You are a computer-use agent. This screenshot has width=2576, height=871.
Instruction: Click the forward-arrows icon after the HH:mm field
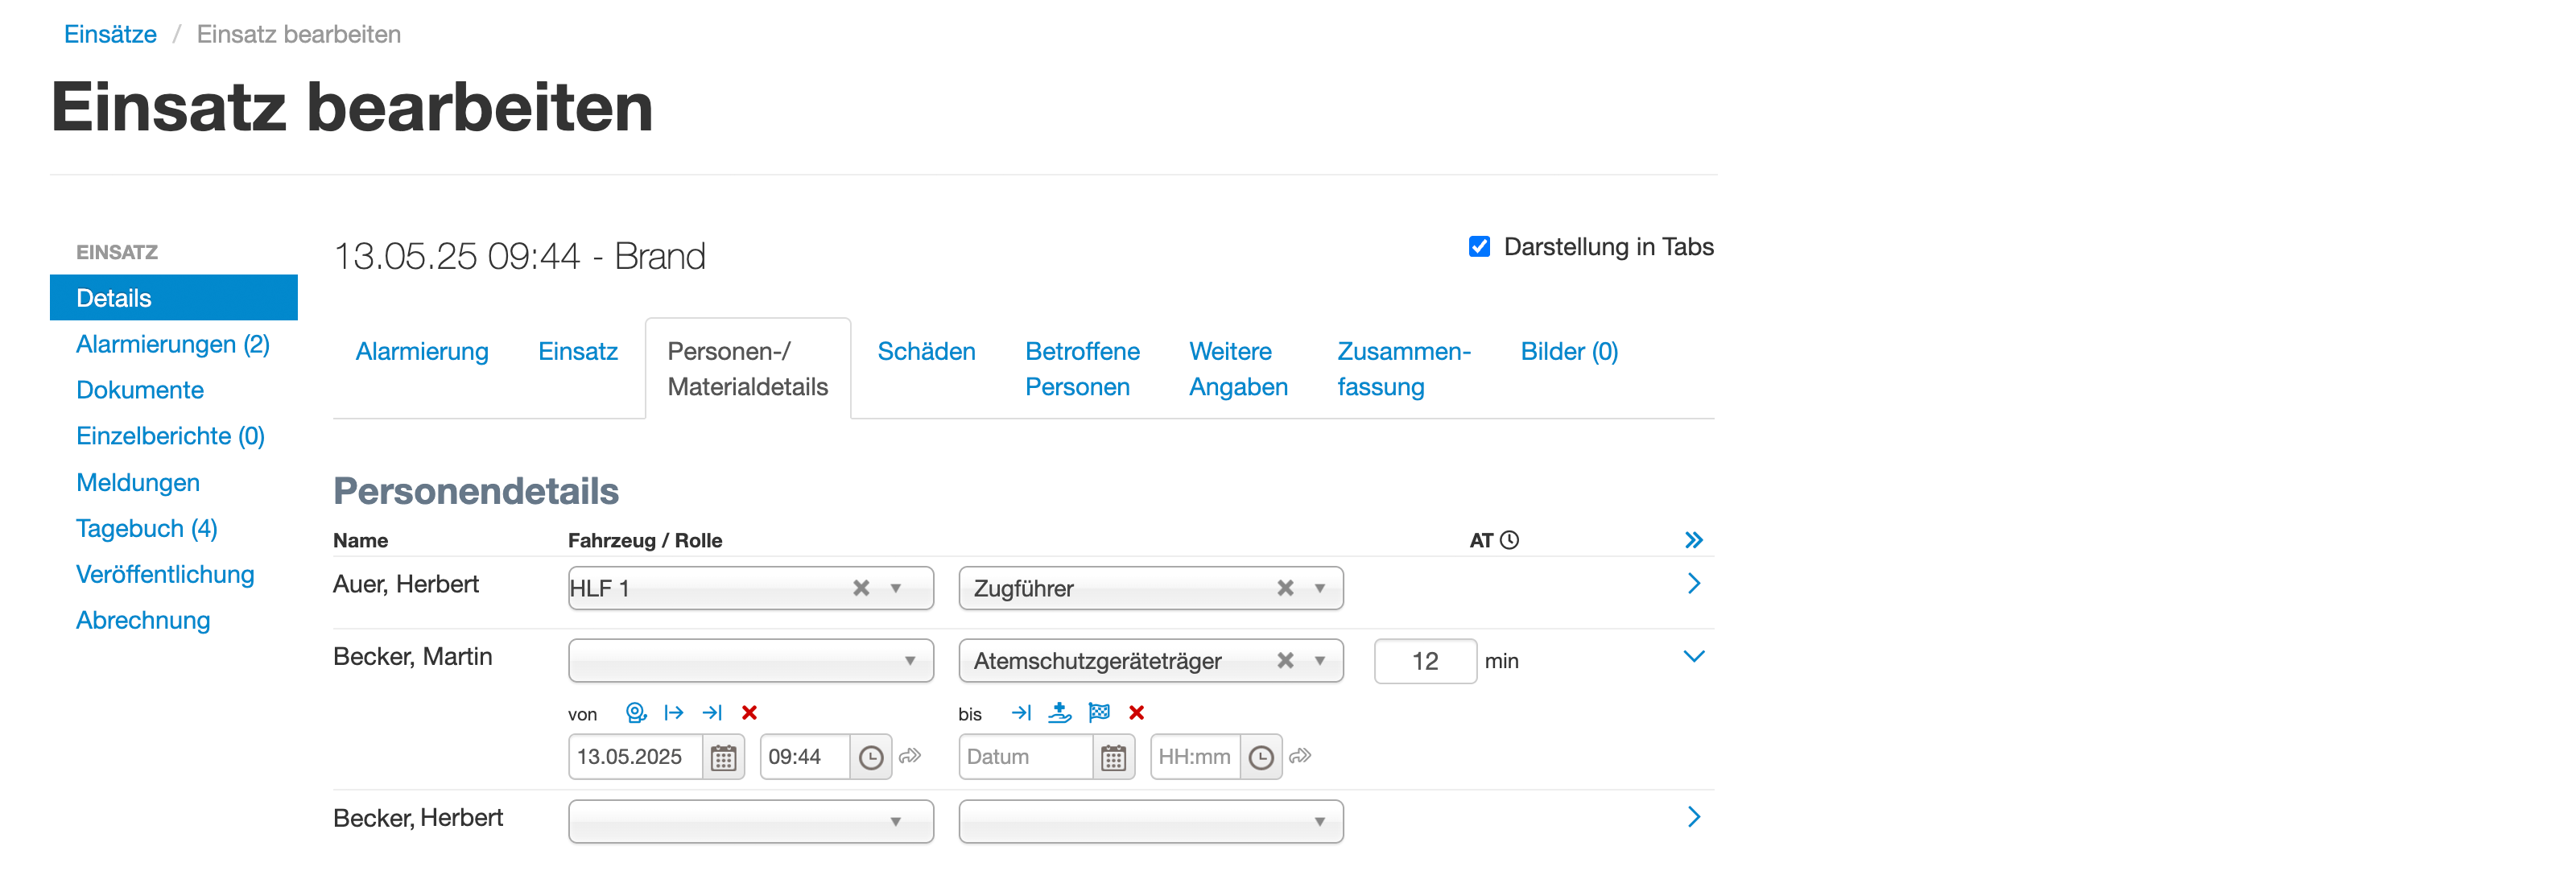tap(1300, 756)
